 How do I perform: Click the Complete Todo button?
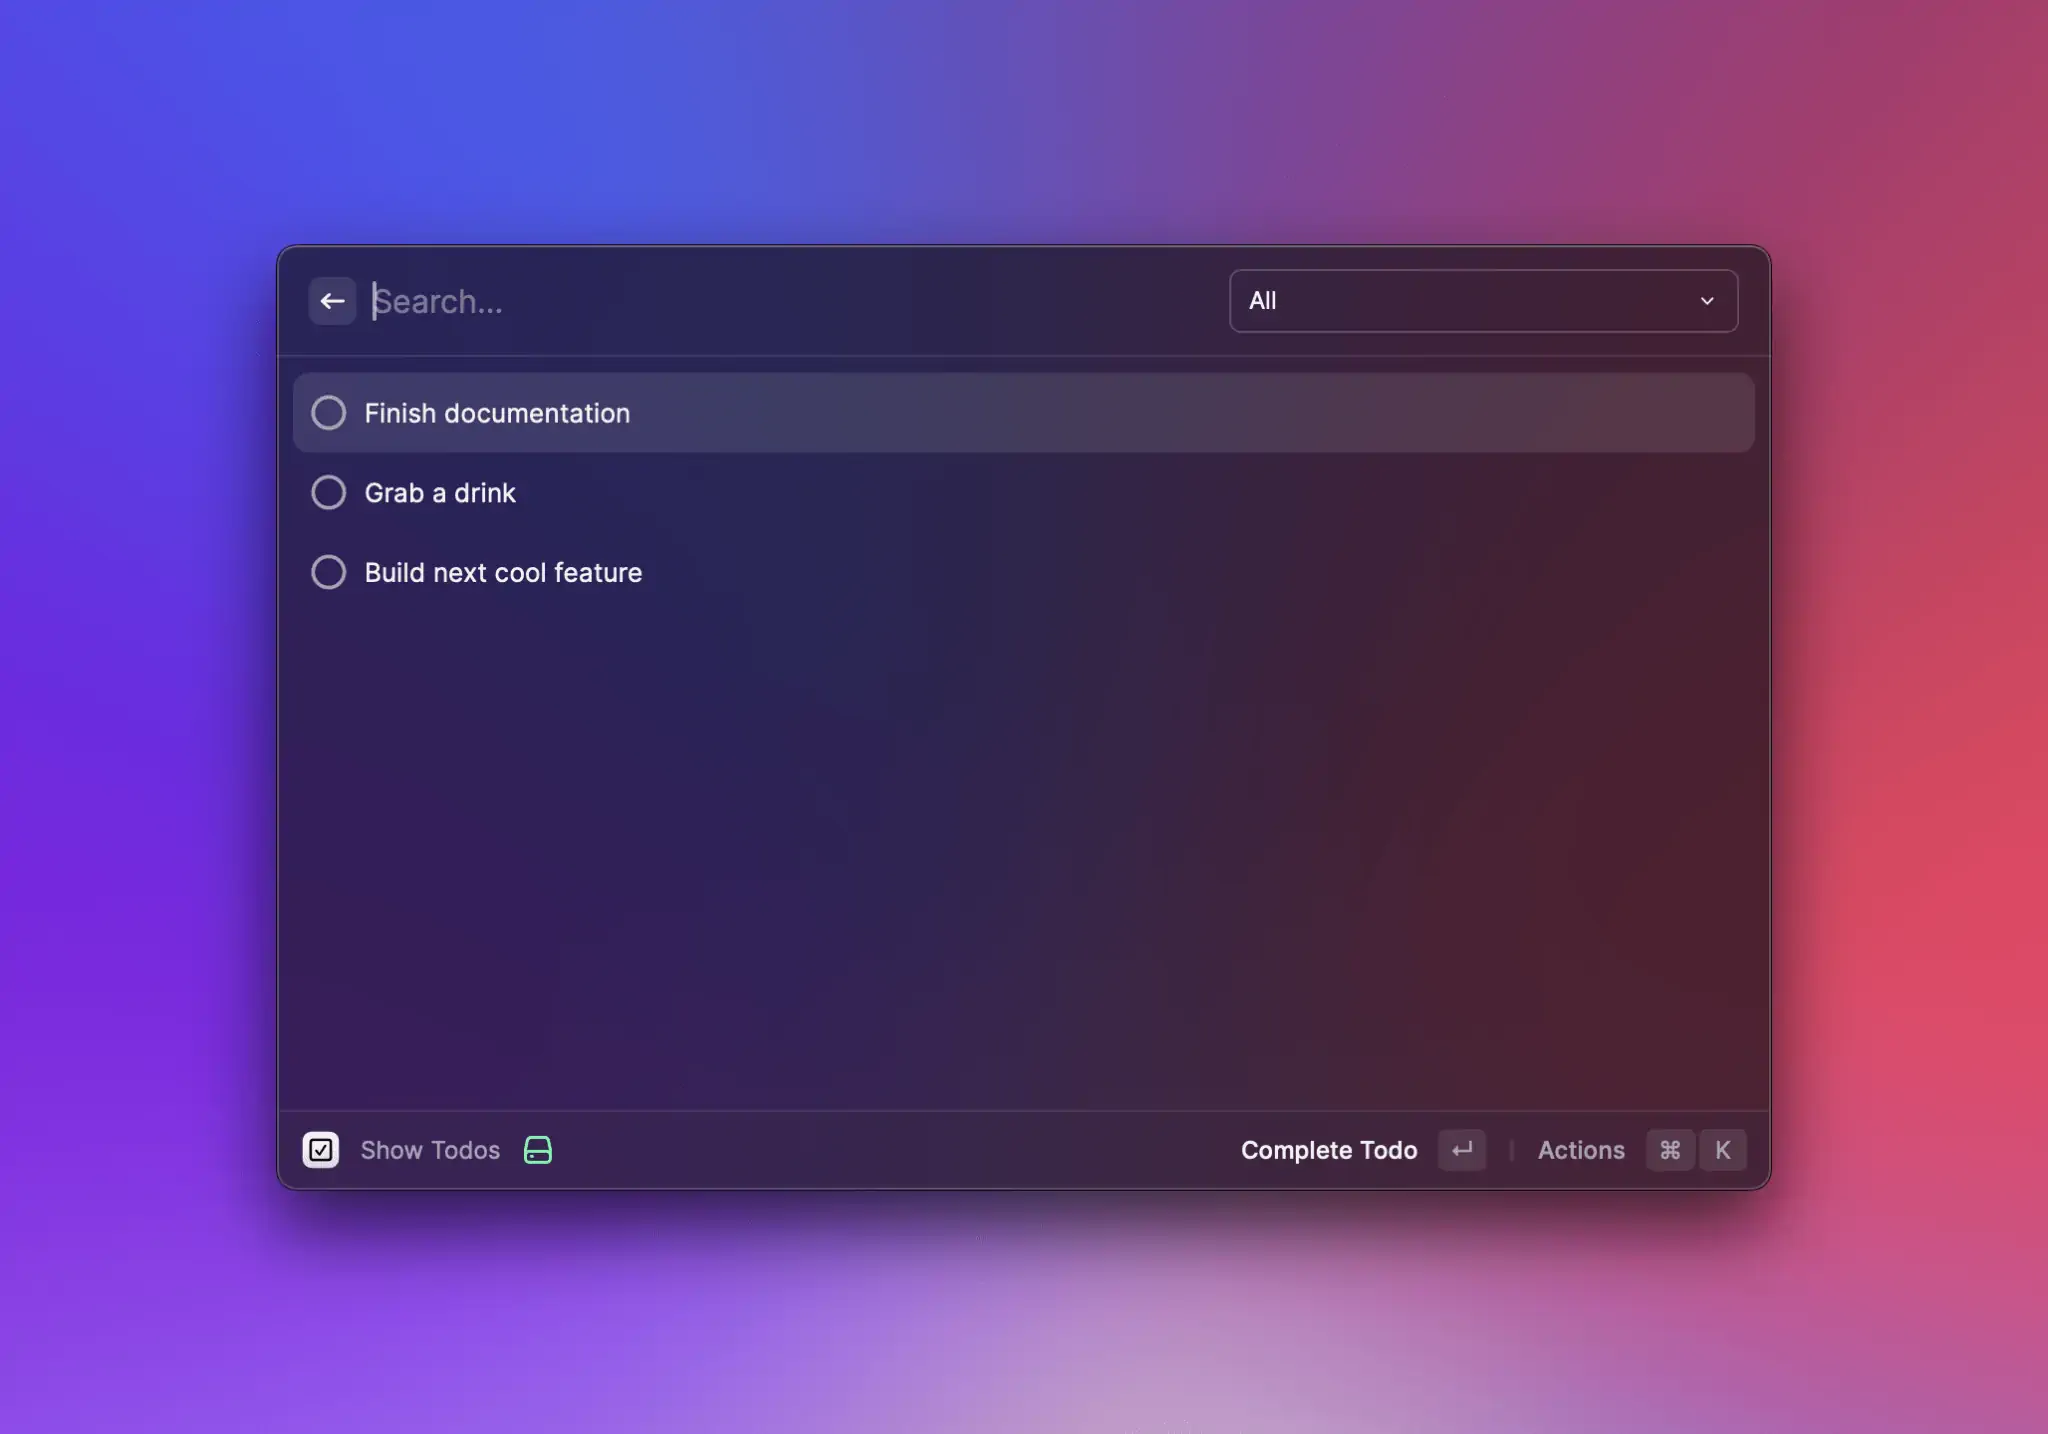point(1328,1150)
